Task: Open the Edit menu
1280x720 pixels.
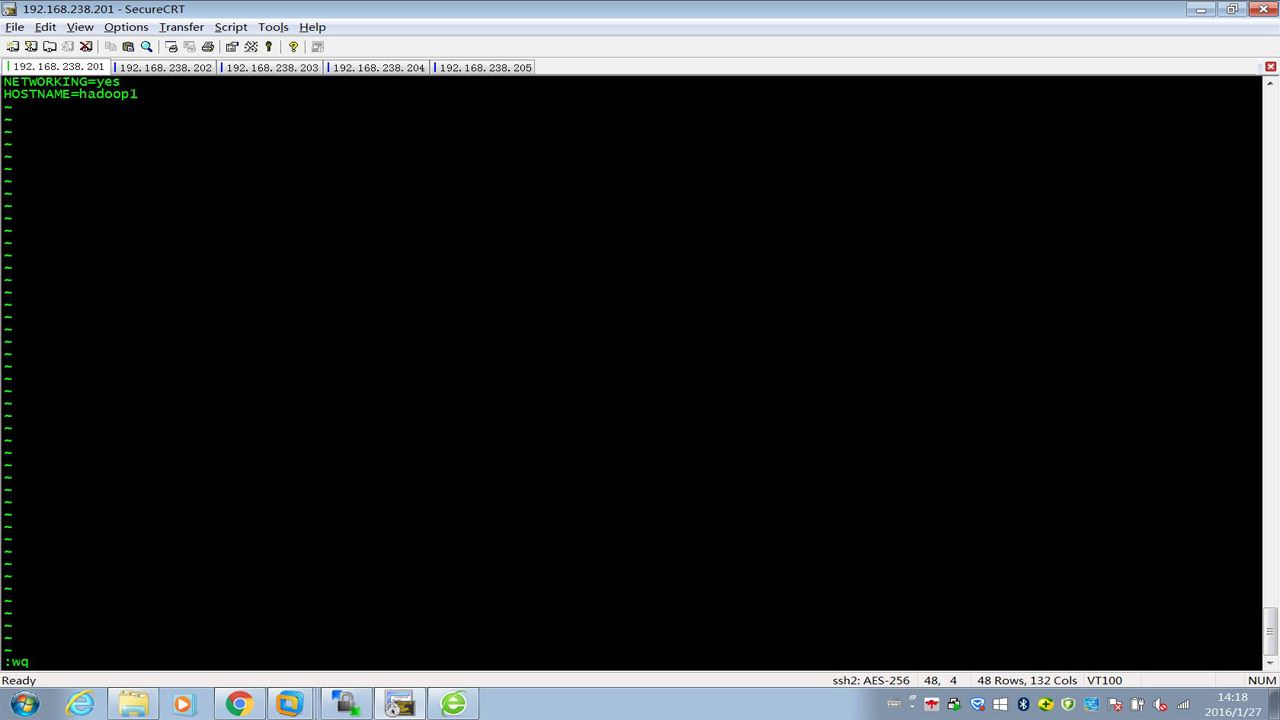Action: point(46,27)
